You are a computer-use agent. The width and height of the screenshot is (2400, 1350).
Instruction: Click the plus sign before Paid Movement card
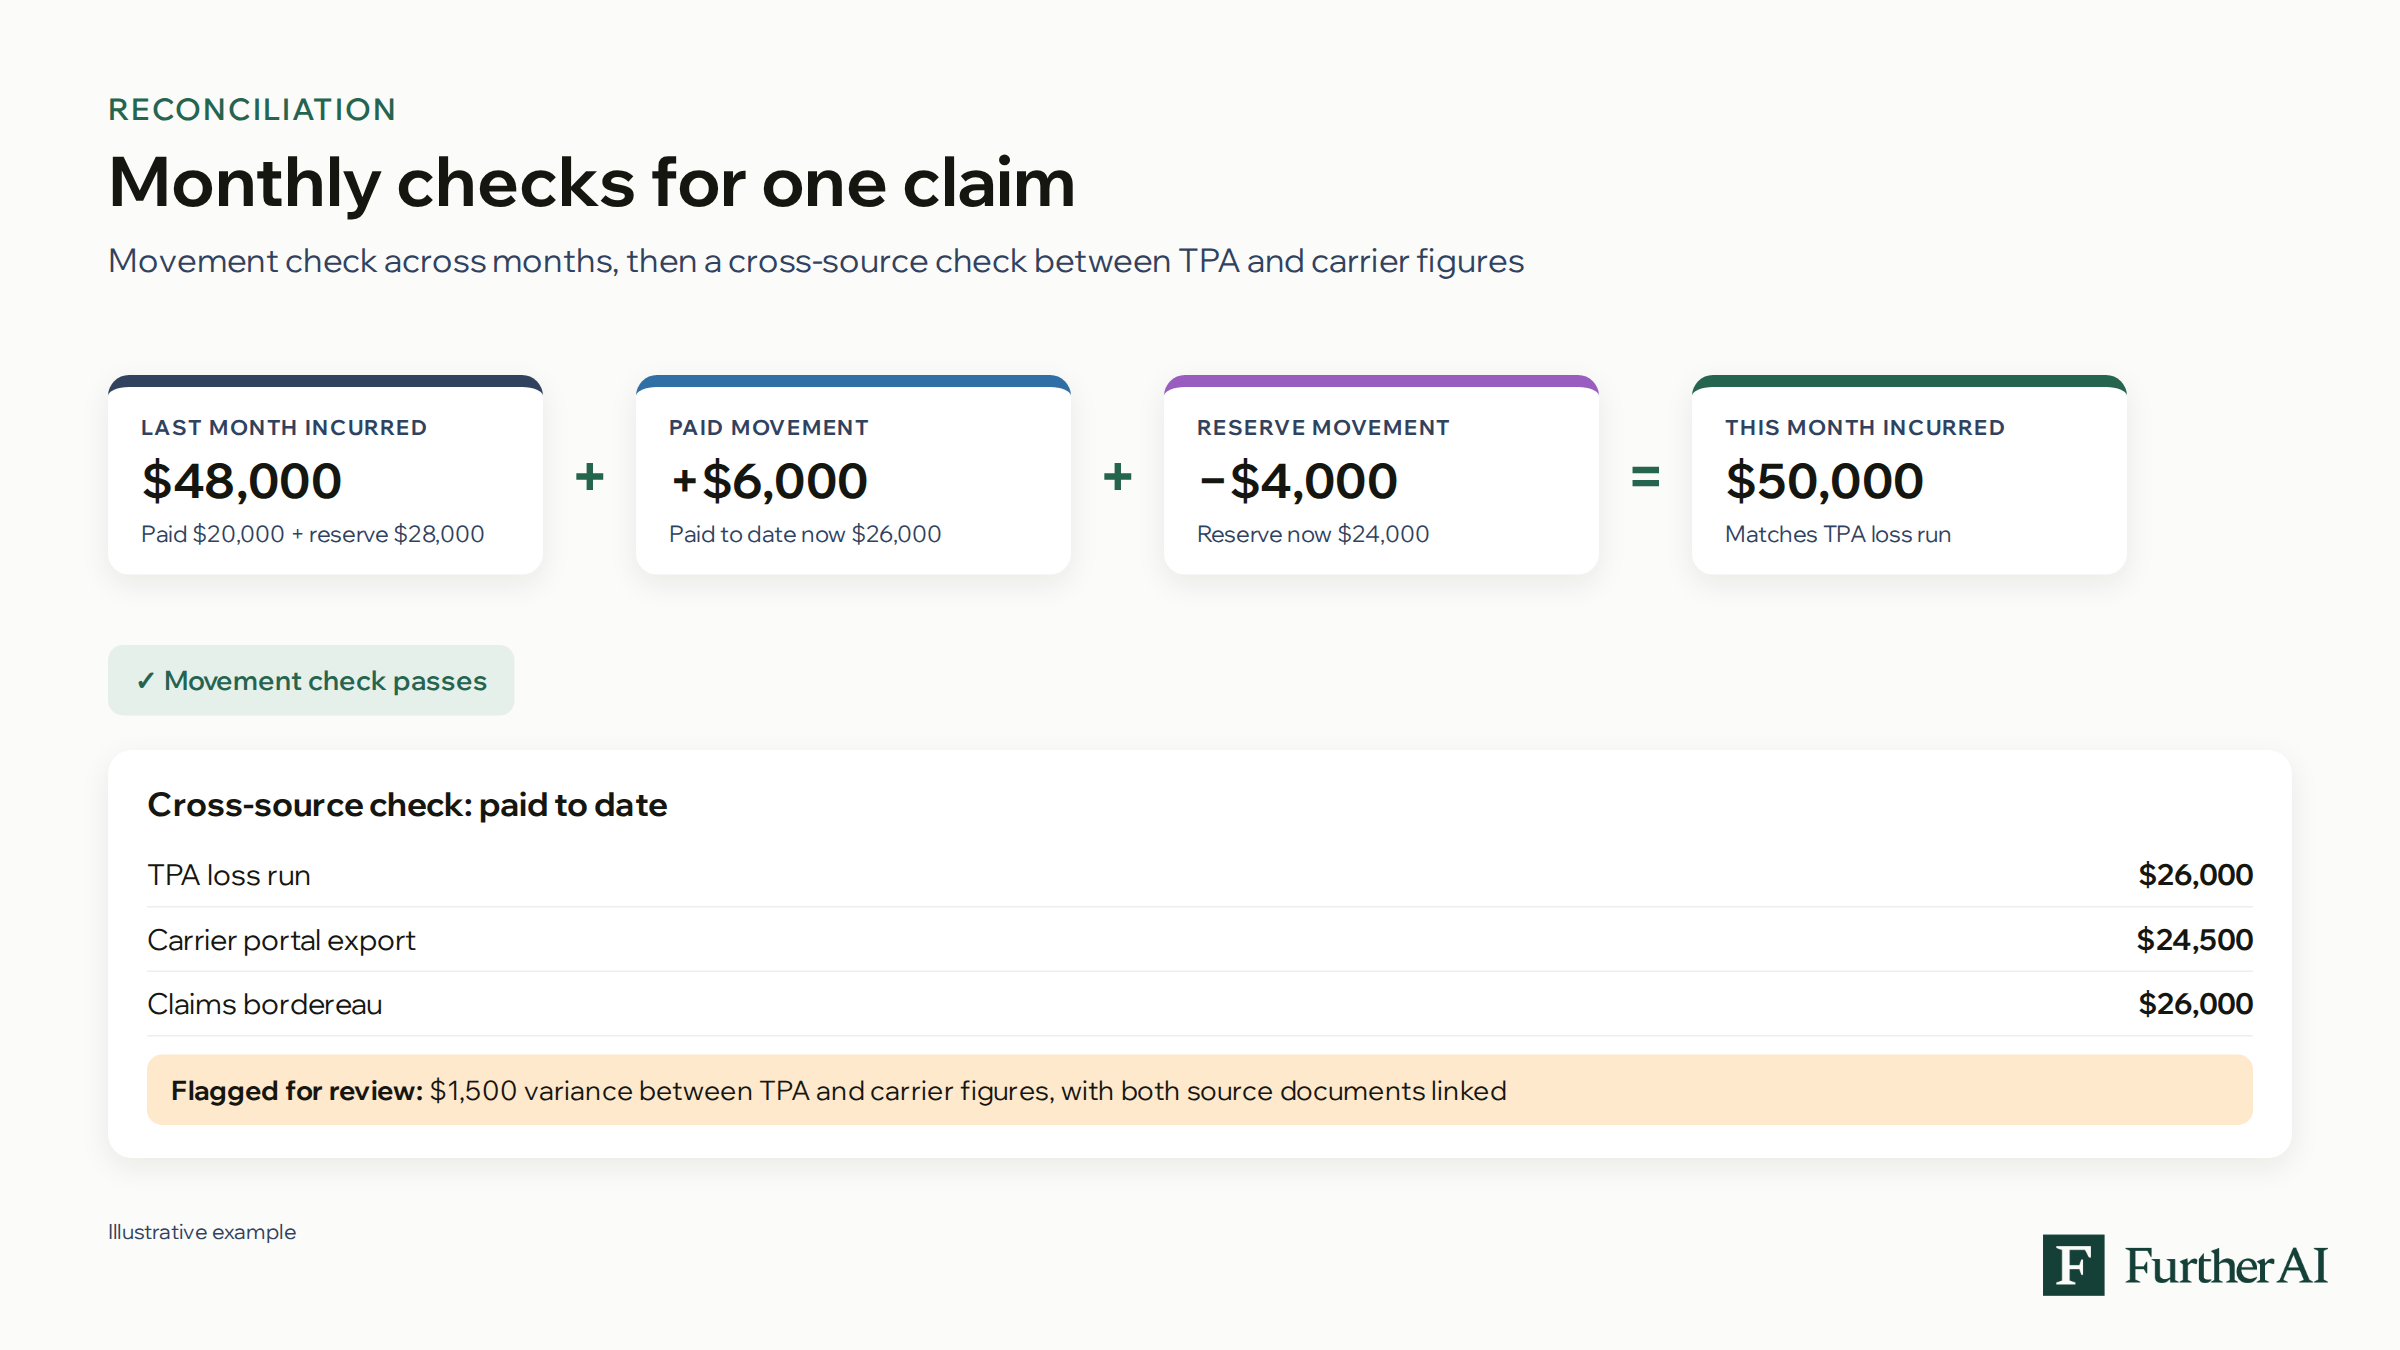pos(590,477)
